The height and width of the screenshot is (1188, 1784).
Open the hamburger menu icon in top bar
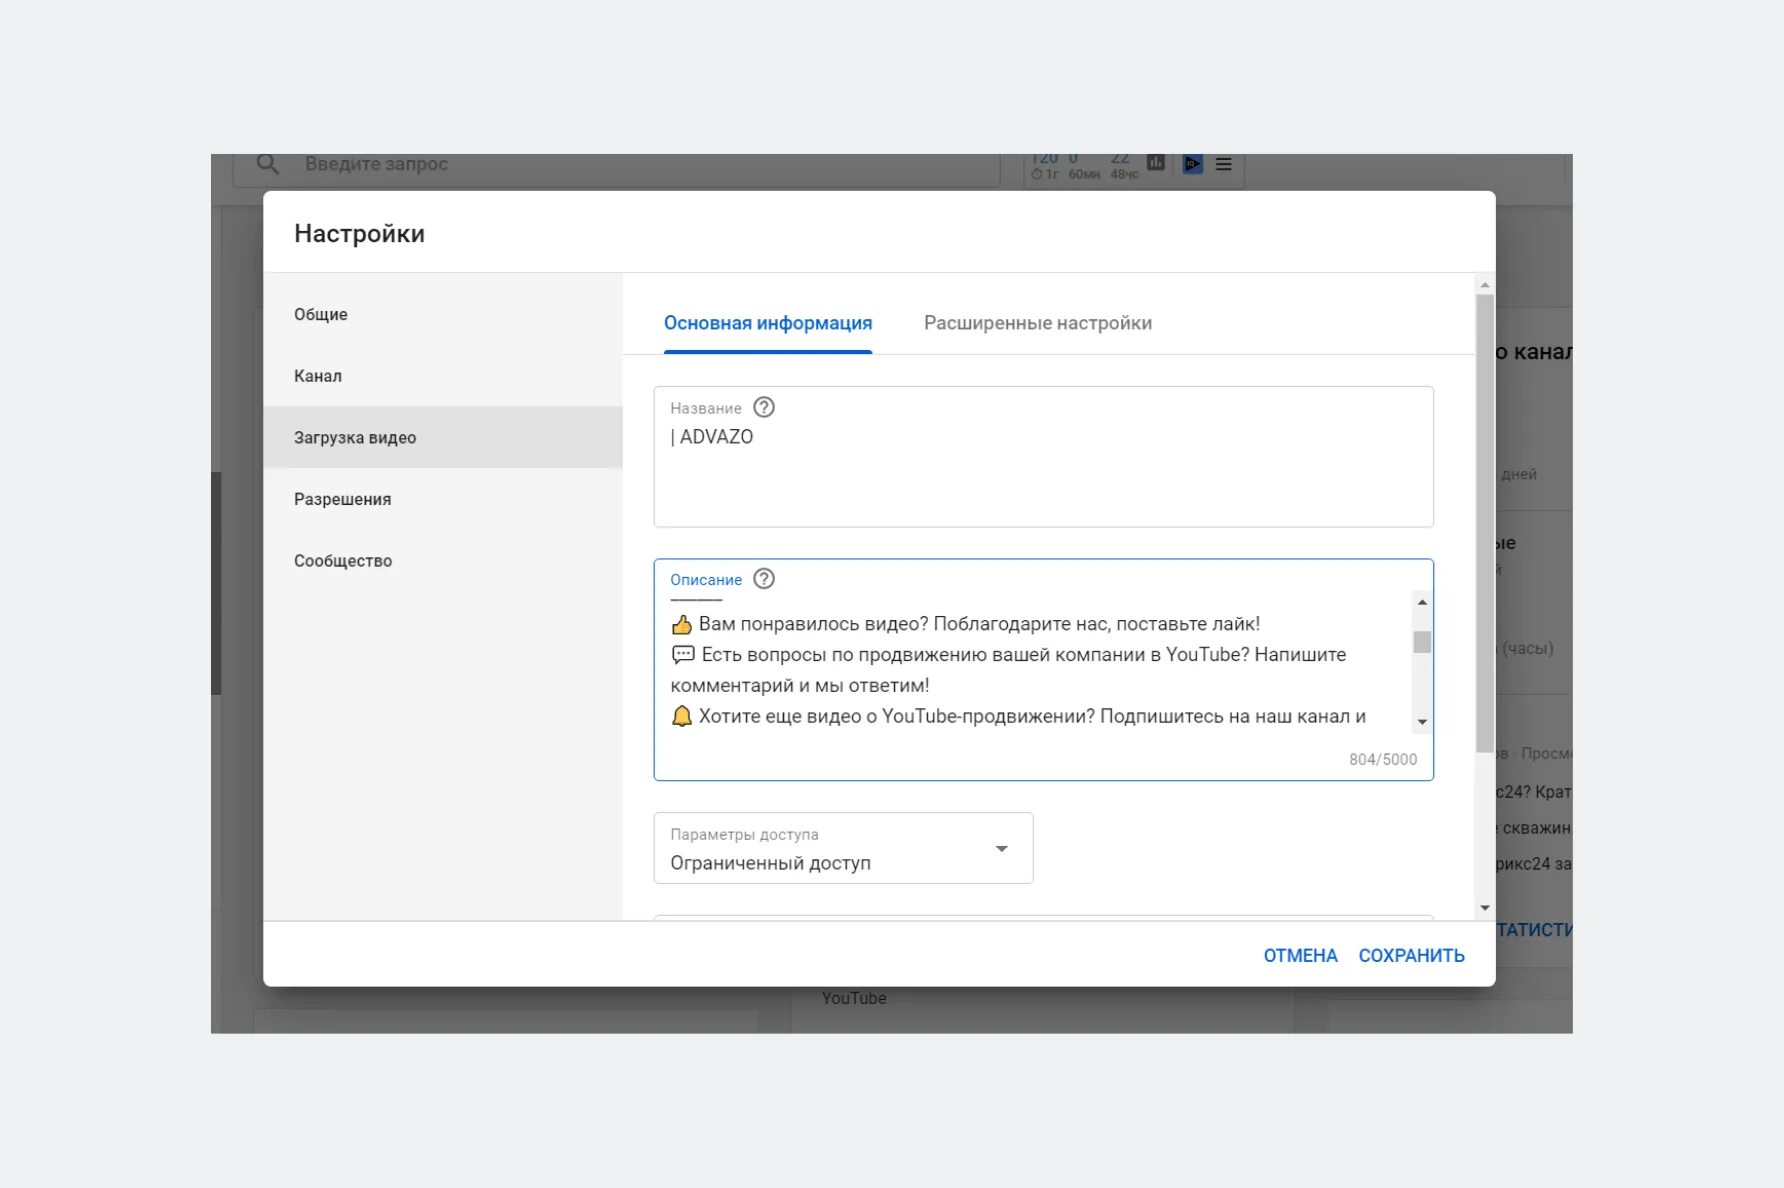tap(1223, 164)
